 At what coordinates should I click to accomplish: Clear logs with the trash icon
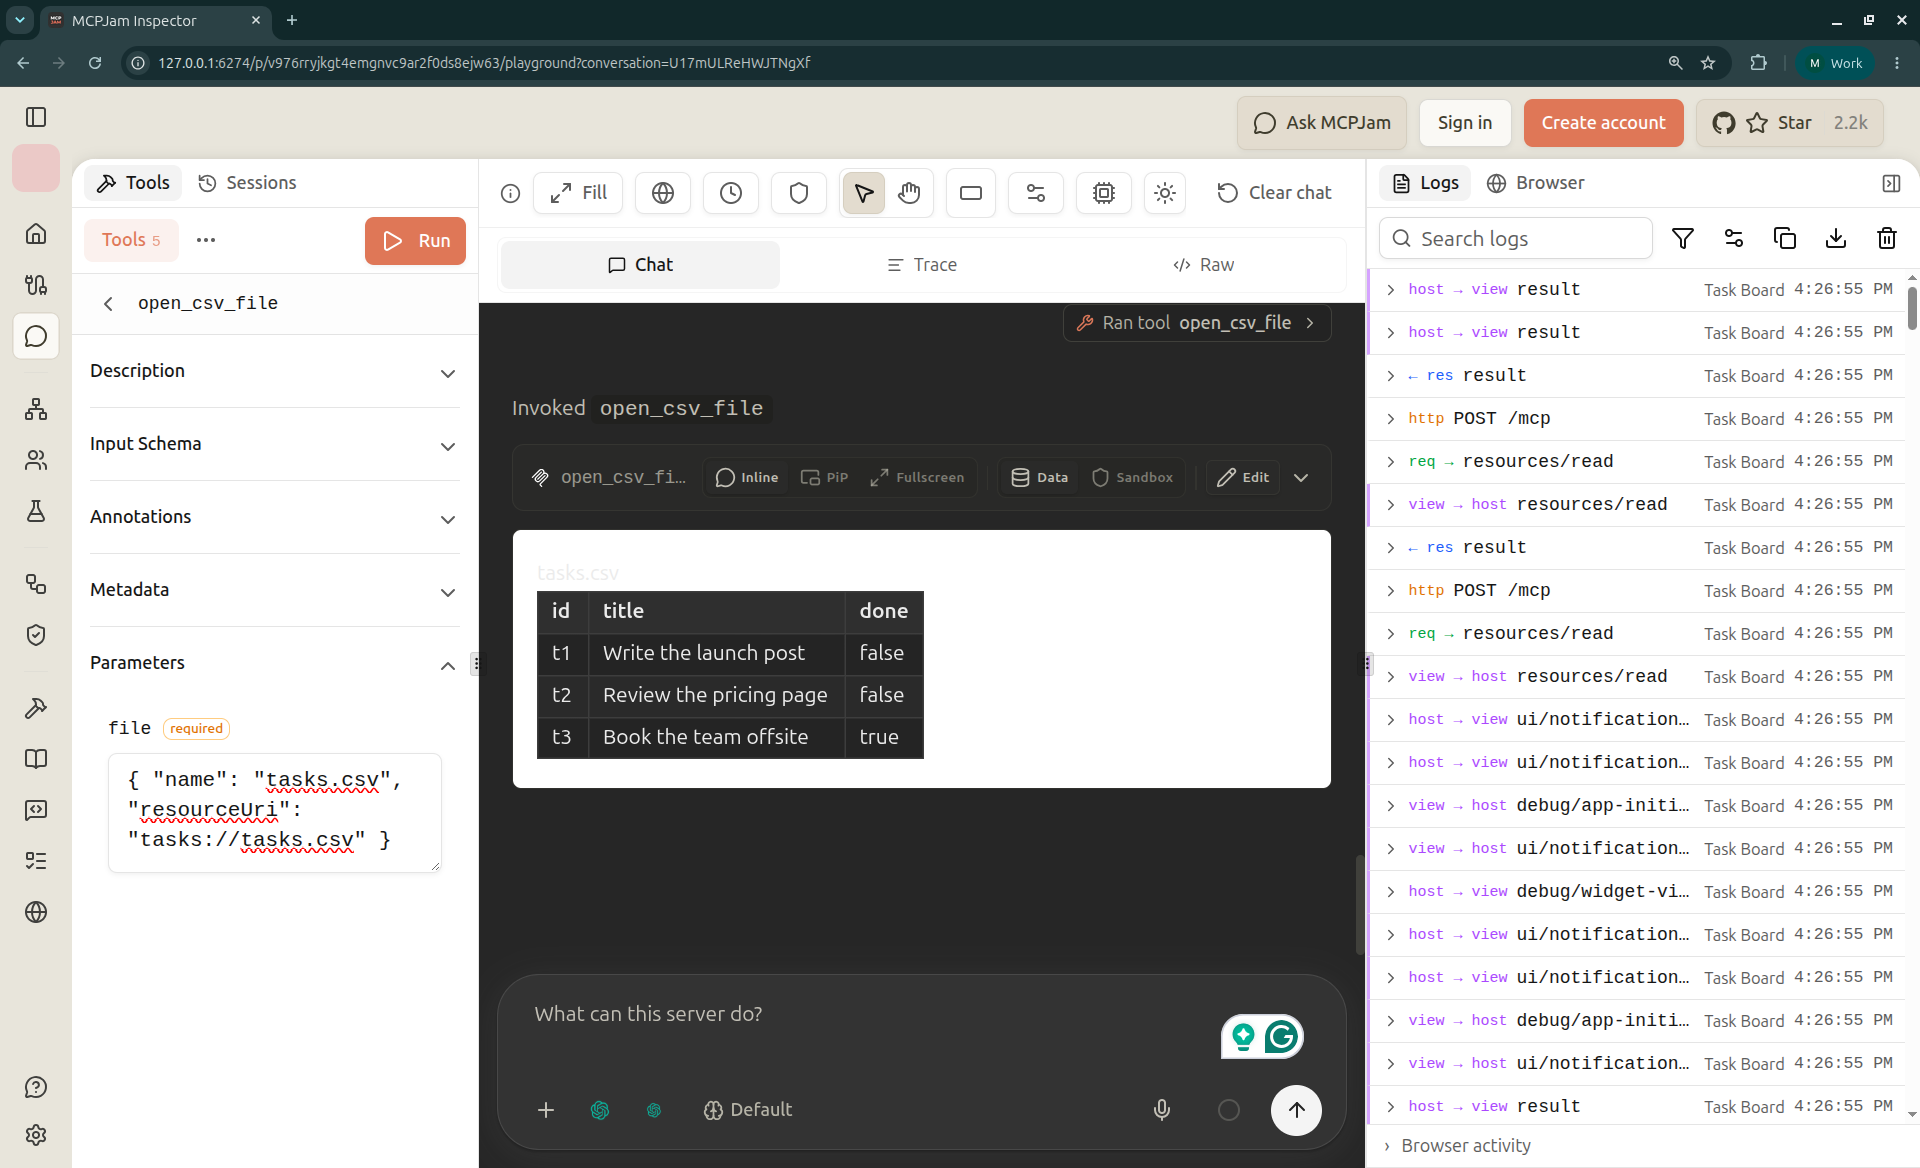coord(1887,238)
